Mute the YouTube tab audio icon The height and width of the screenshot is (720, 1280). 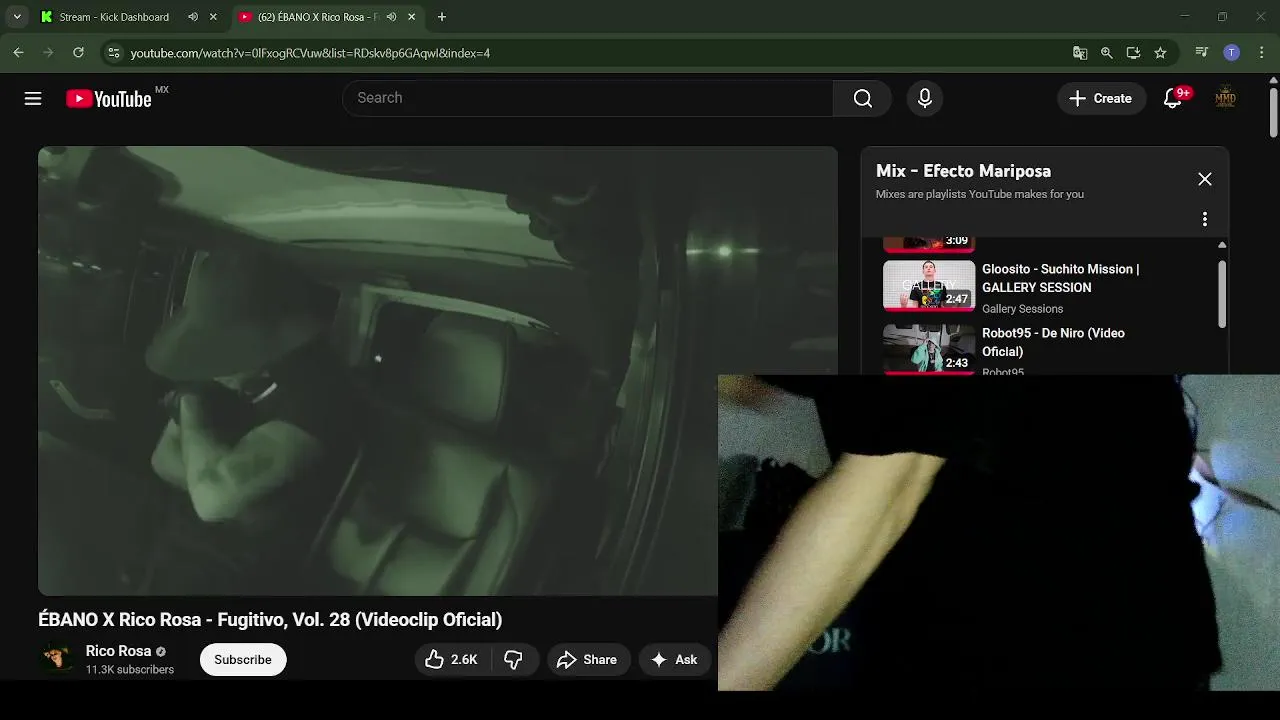coord(391,17)
